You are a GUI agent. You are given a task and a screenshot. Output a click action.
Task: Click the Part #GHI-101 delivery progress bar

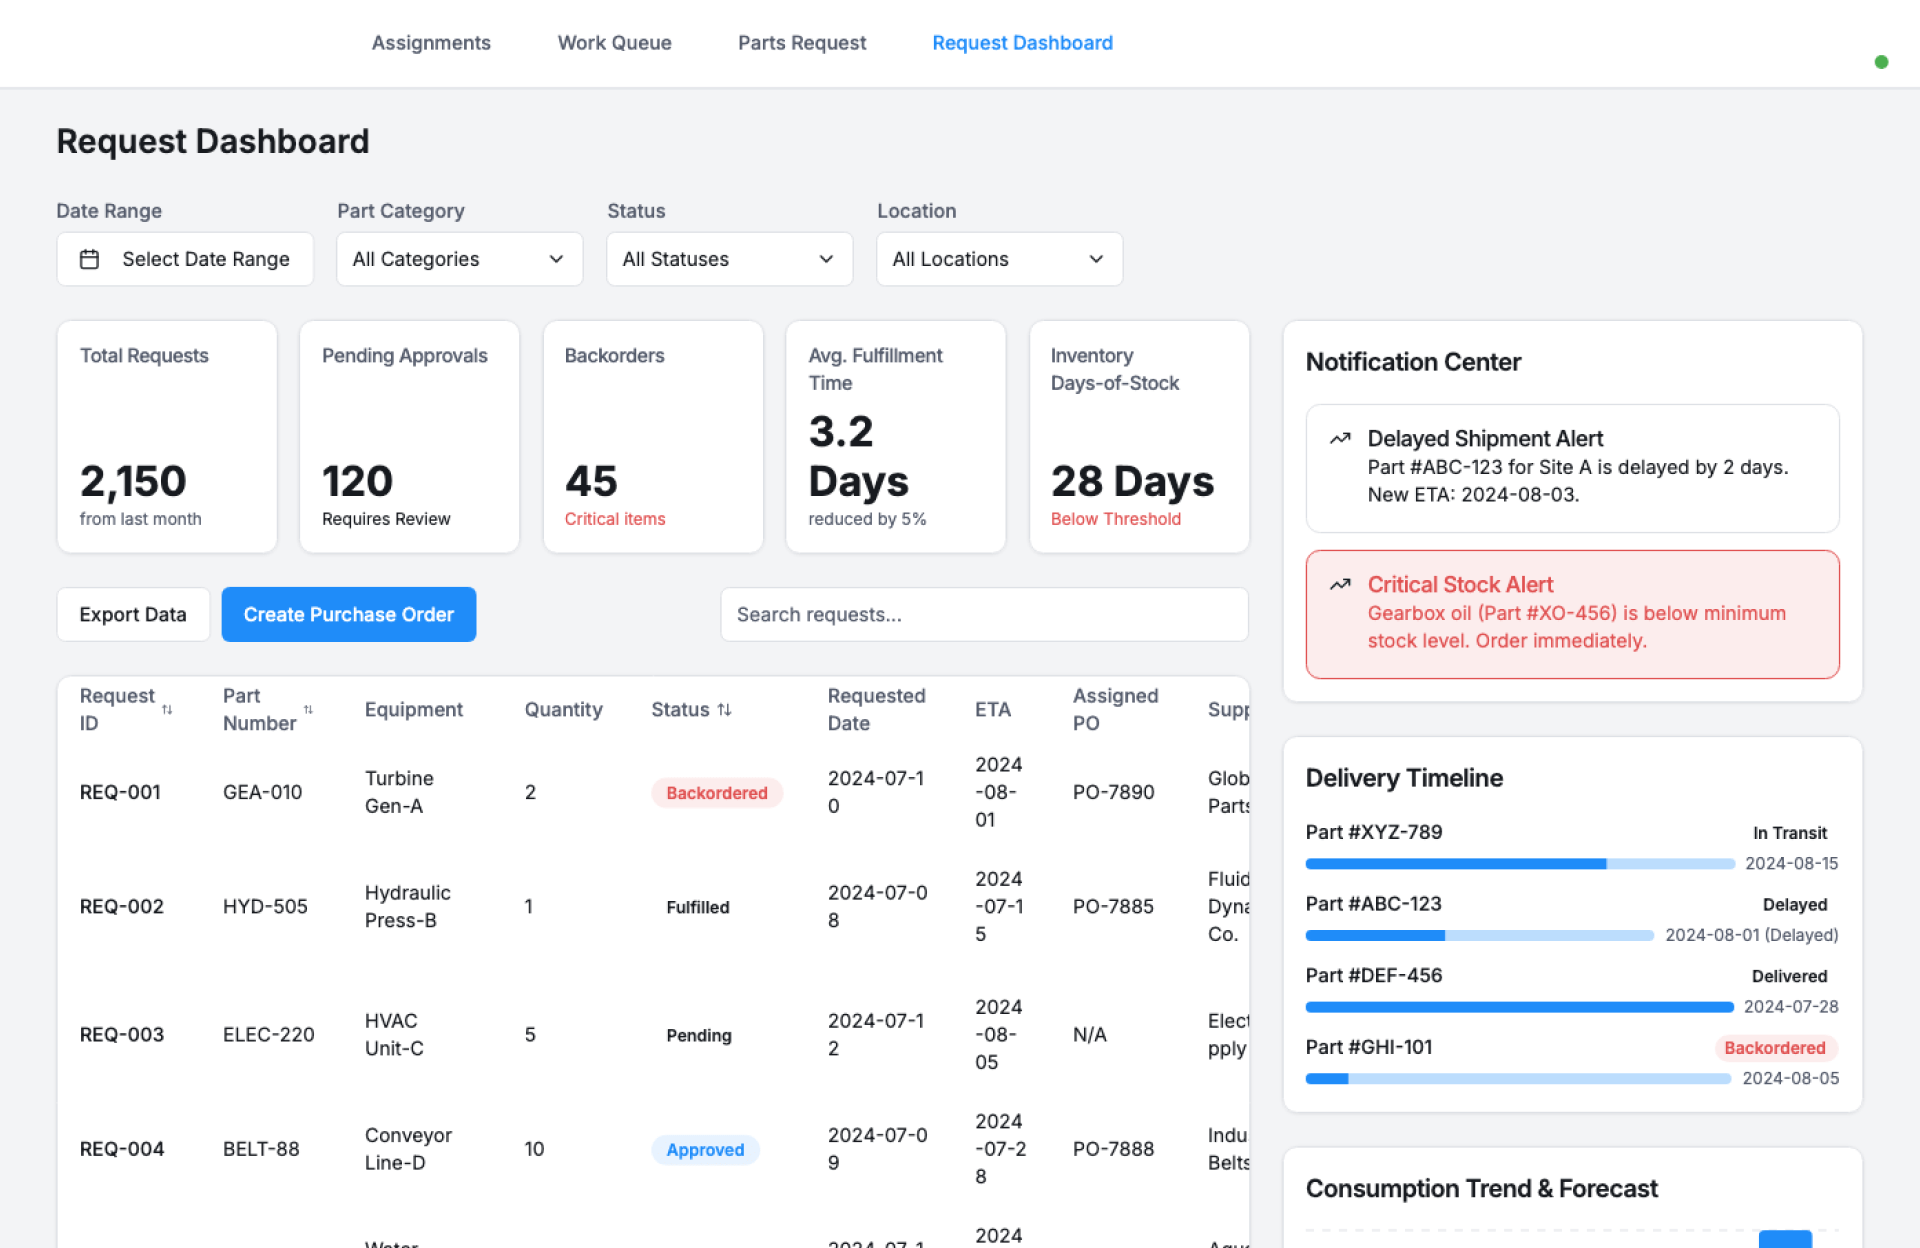[x=1517, y=1078]
